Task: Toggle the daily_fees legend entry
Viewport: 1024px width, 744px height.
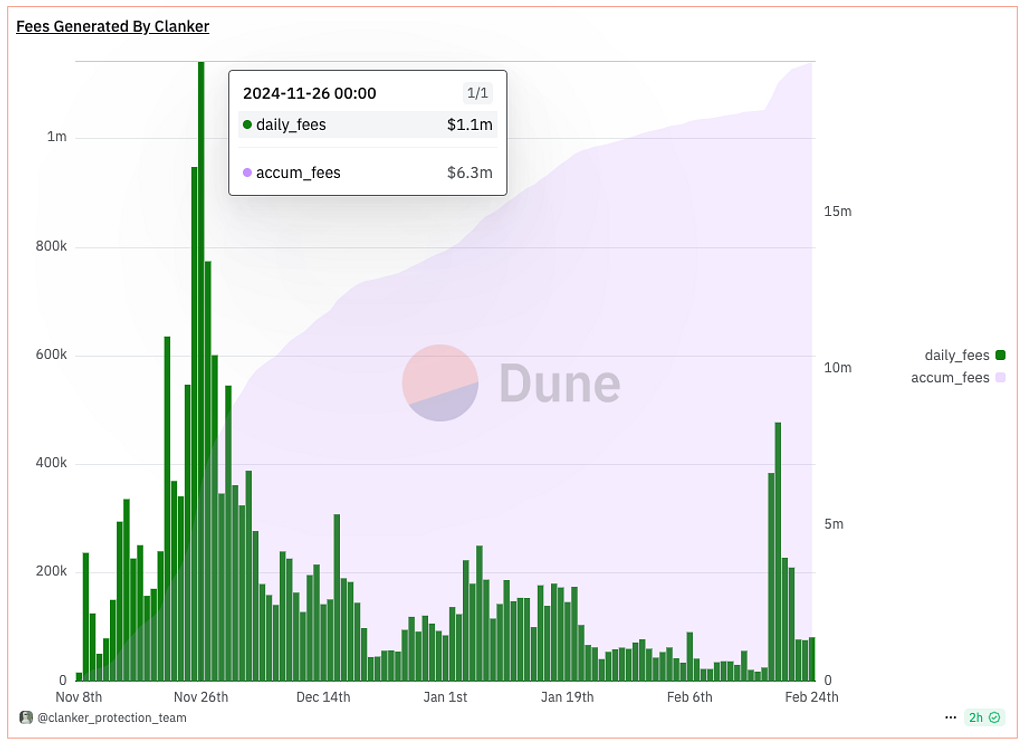Action: click(965, 355)
